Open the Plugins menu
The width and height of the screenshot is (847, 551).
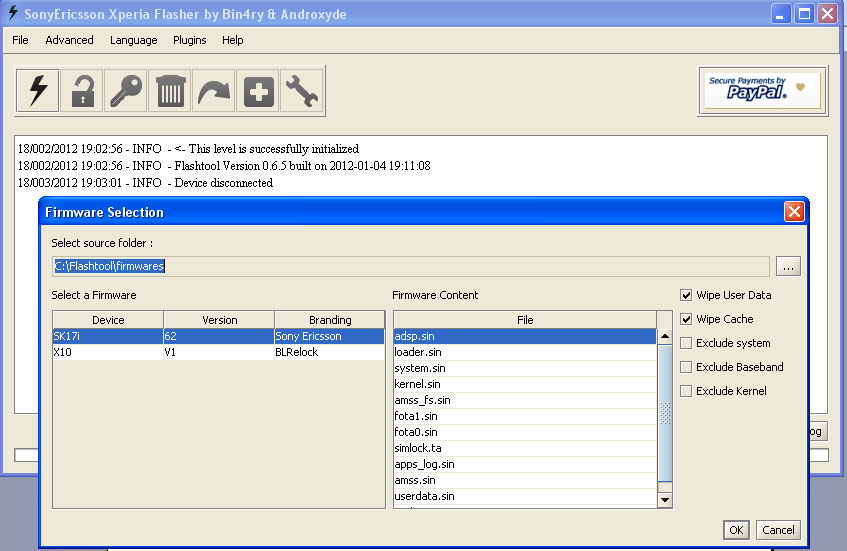click(190, 40)
